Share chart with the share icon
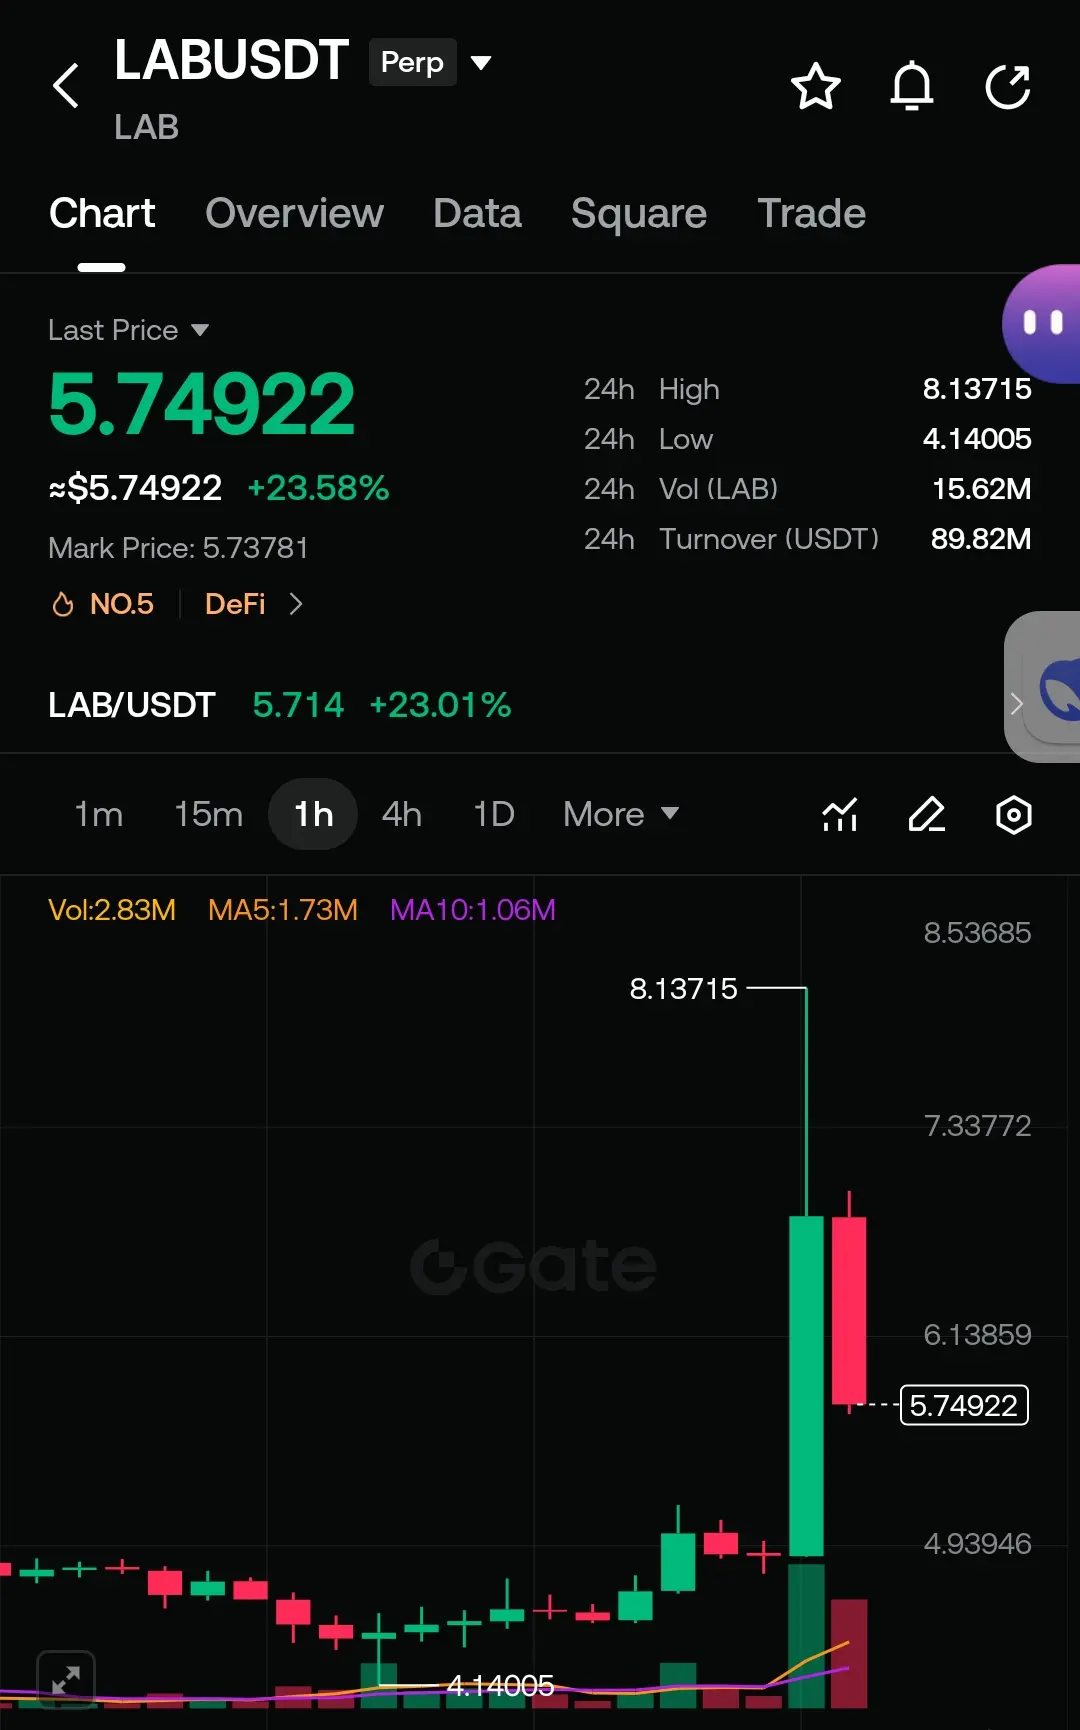Viewport: 1080px width, 1730px height. [x=1008, y=86]
